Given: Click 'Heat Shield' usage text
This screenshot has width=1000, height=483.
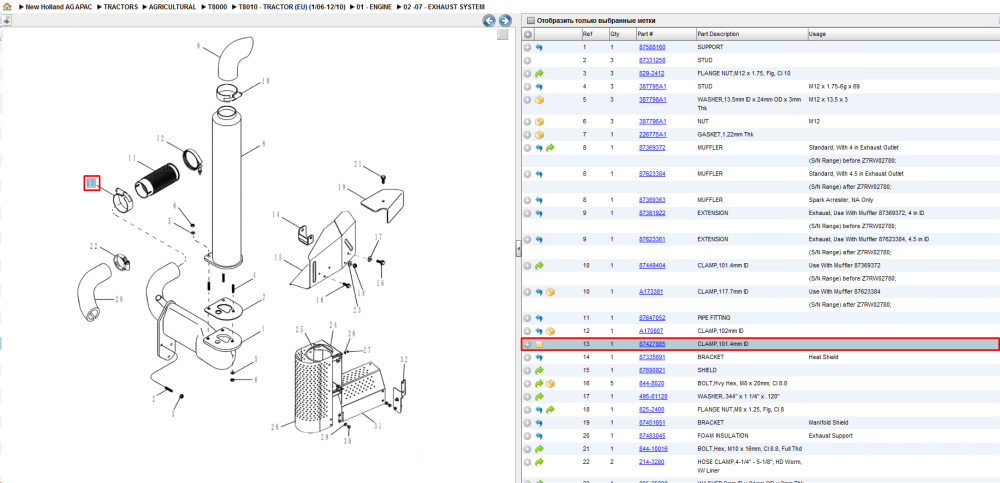Looking at the screenshot, I should click(823, 357).
